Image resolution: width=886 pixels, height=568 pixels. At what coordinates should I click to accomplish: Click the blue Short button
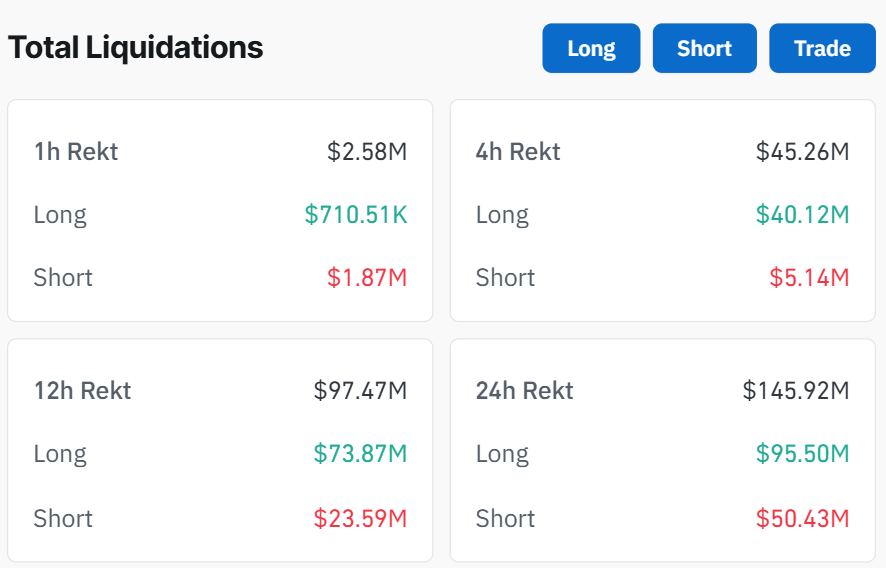(705, 48)
